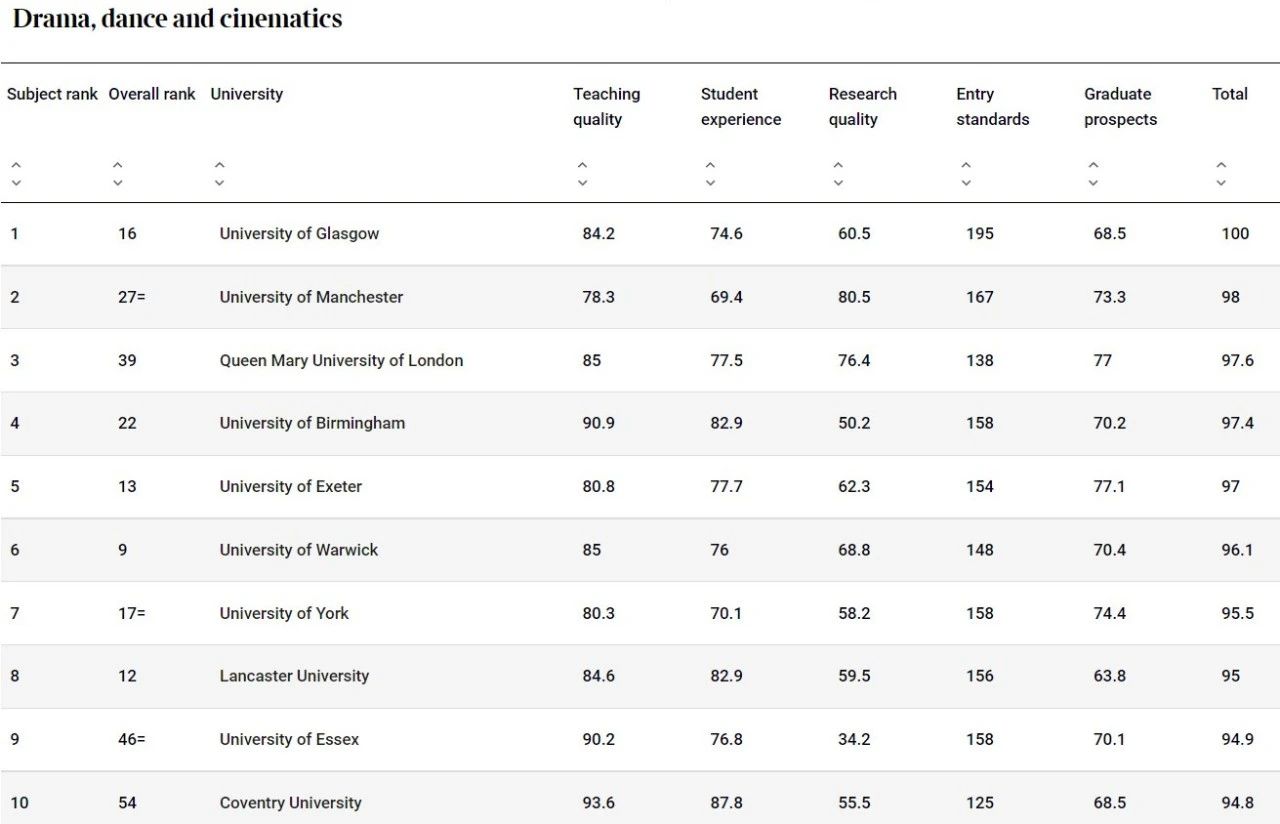The width and height of the screenshot is (1280, 824).
Task: Click Warwick's research quality 68.8
Action: pos(854,550)
